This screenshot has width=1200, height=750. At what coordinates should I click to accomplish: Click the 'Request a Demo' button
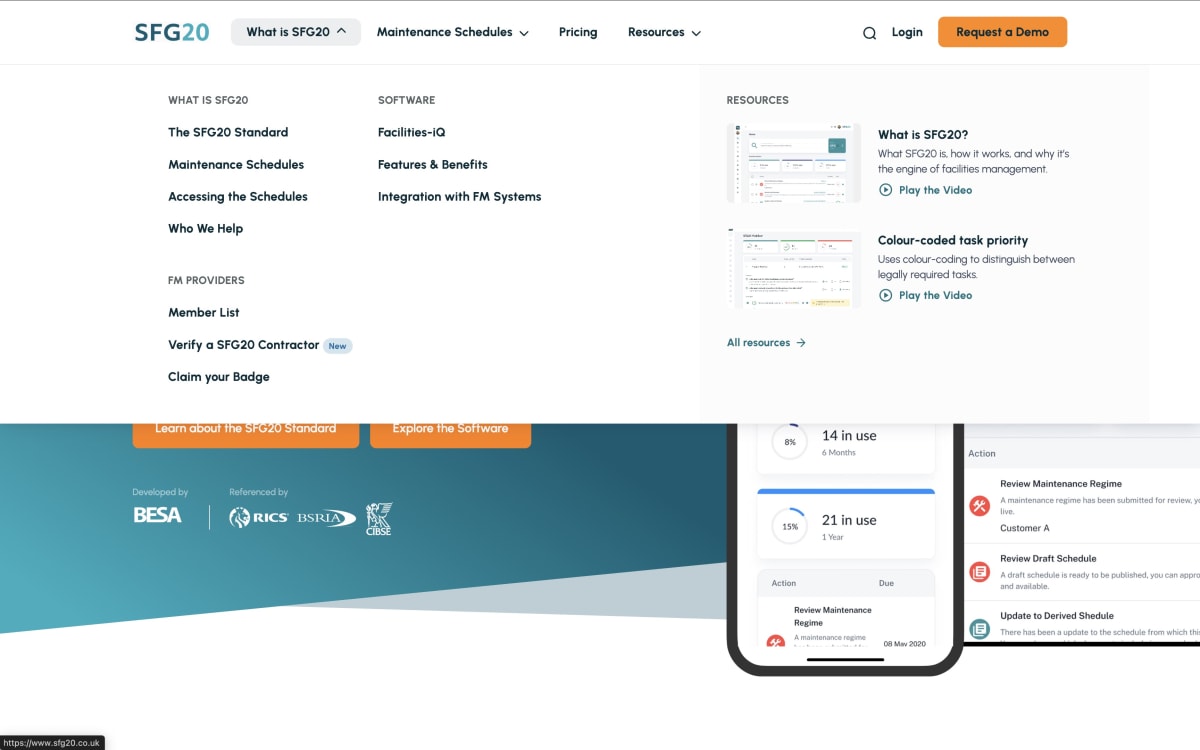pyautogui.click(x=1002, y=31)
